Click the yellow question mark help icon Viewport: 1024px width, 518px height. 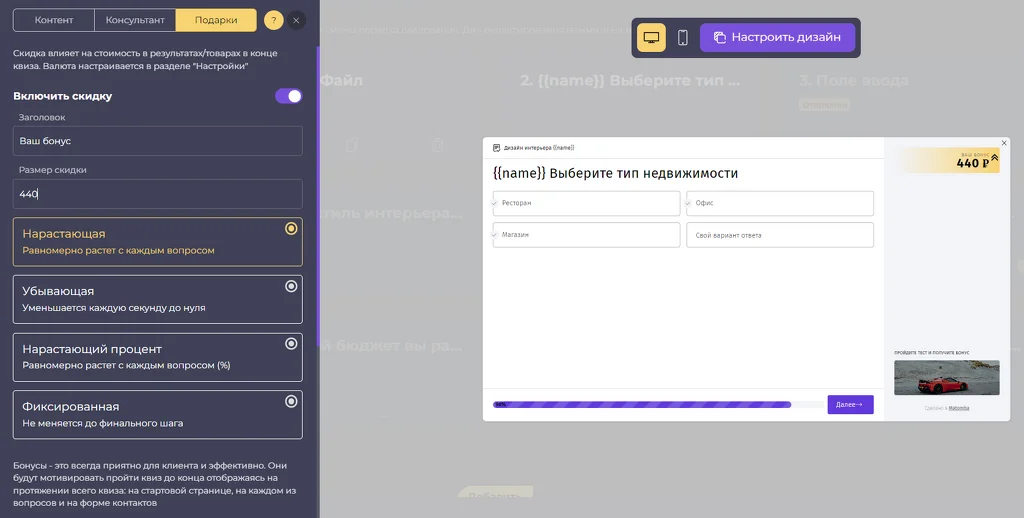pos(274,20)
